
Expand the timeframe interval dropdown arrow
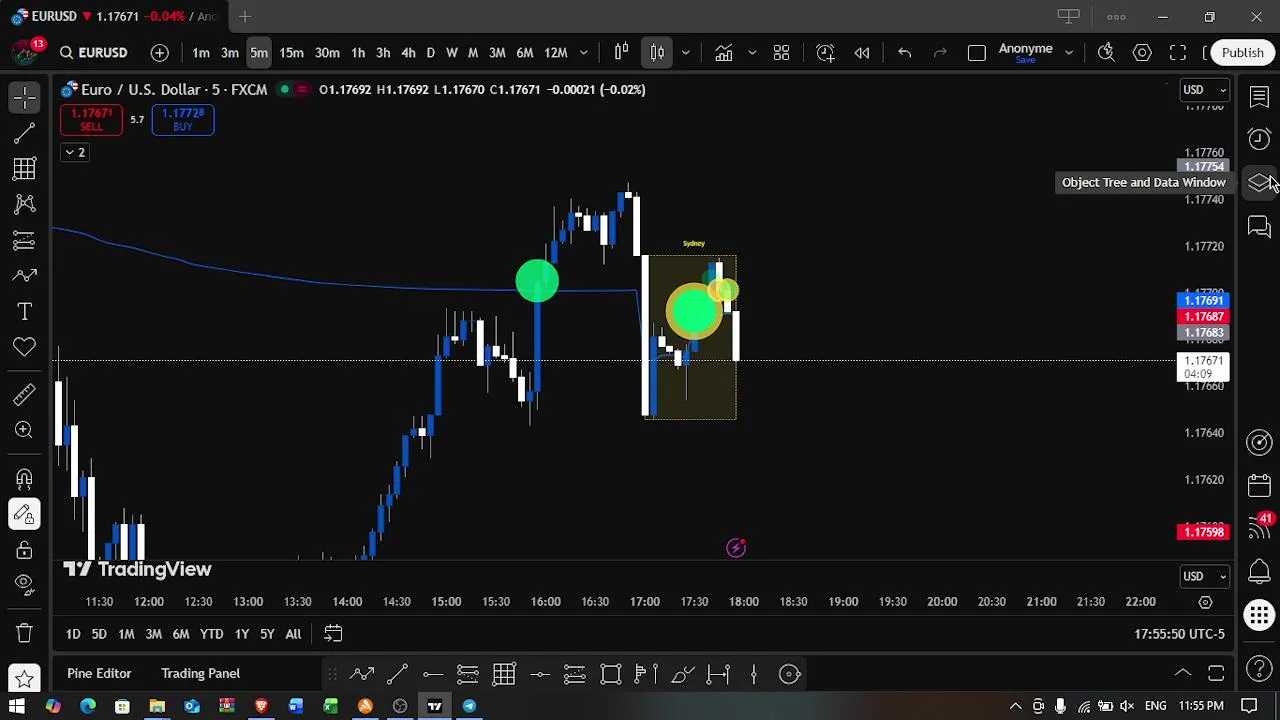tap(584, 52)
